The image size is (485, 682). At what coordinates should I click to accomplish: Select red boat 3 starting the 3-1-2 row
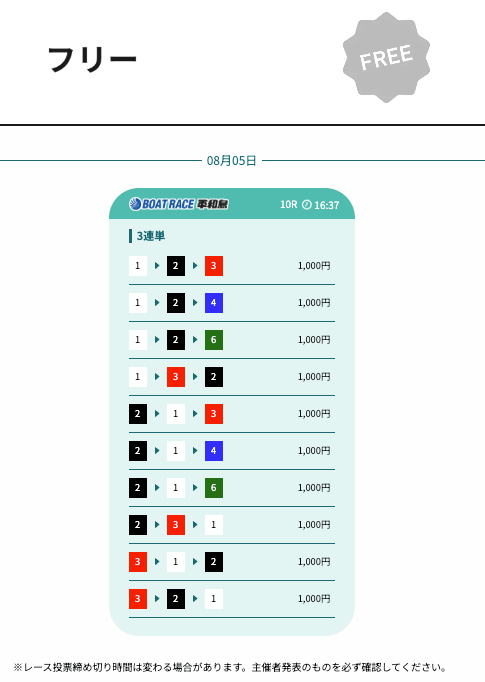(138, 562)
